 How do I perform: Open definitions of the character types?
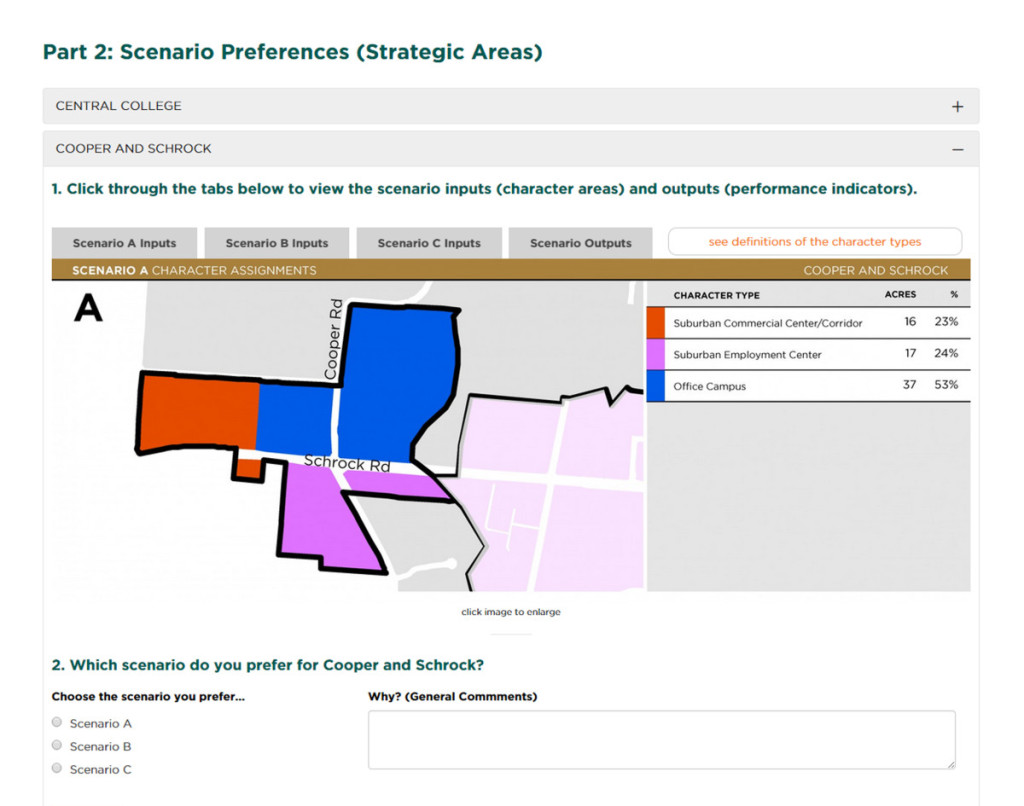tap(814, 242)
